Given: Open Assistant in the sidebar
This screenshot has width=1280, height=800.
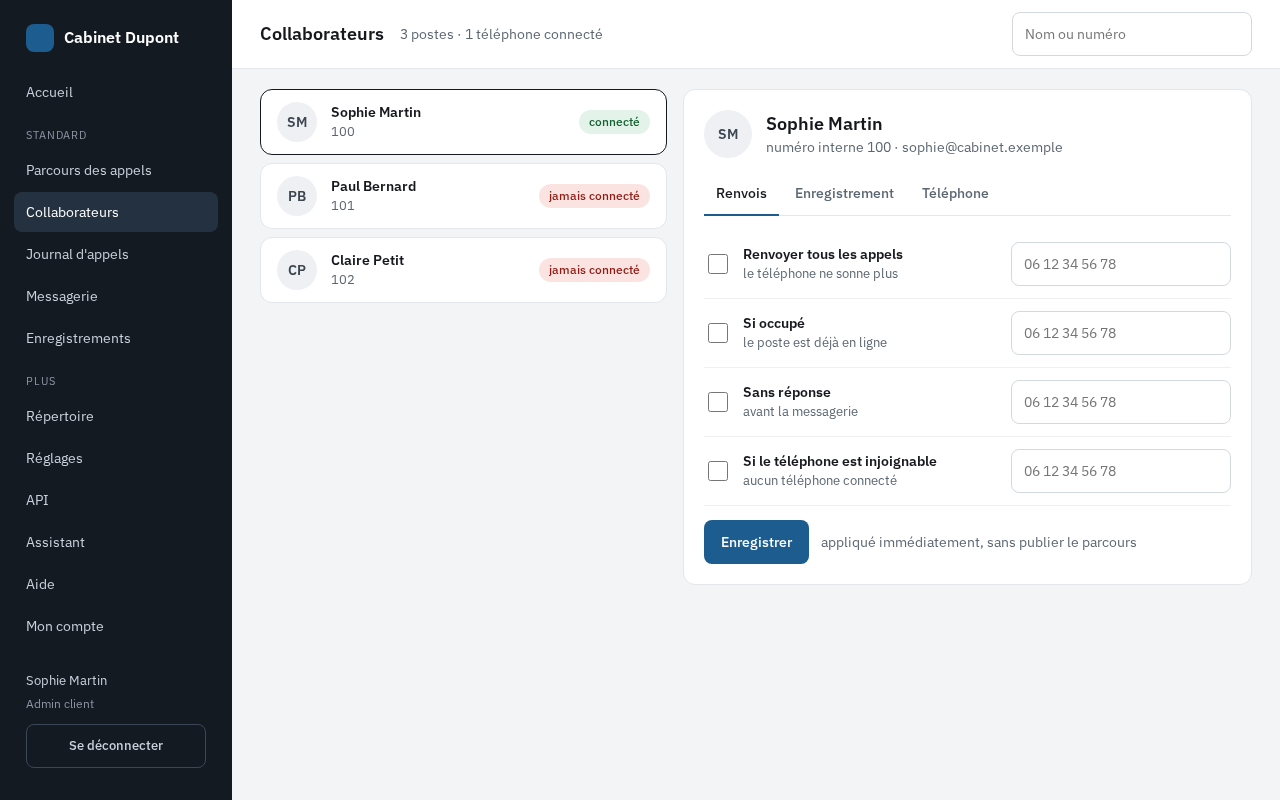Looking at the screenshot, I should (x=116, y=542).
